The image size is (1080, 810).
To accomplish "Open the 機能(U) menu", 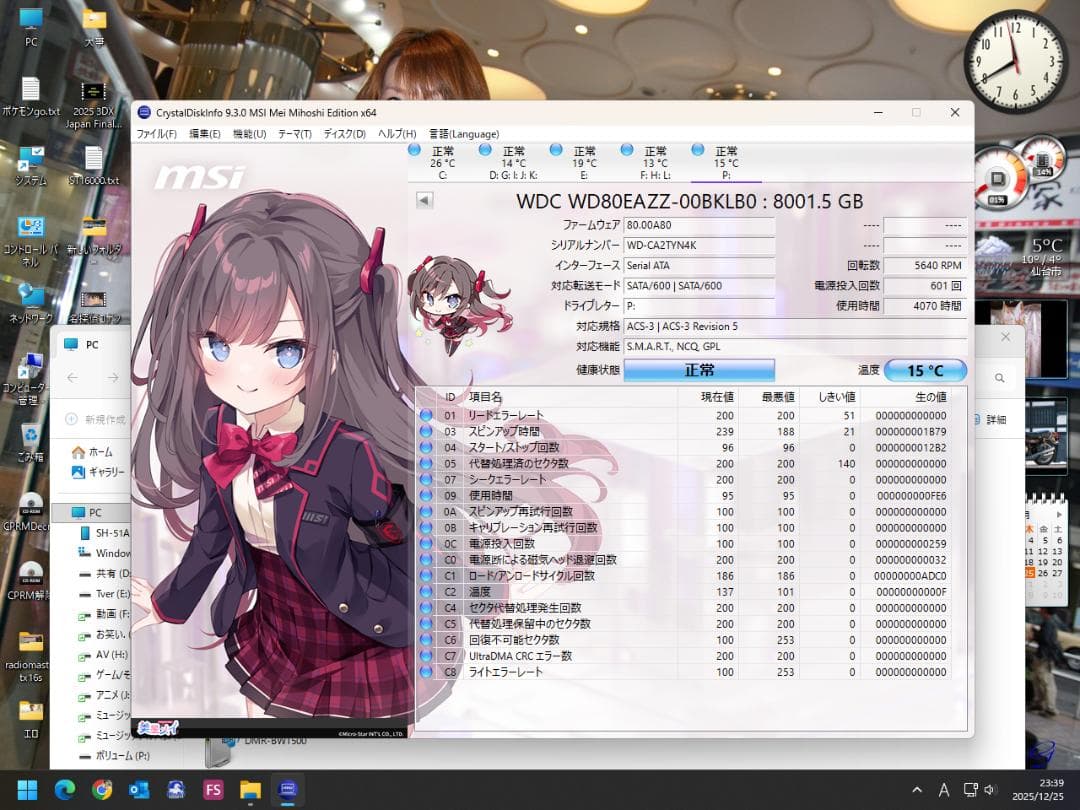I will pyautogui.click(x=249, y=134).
